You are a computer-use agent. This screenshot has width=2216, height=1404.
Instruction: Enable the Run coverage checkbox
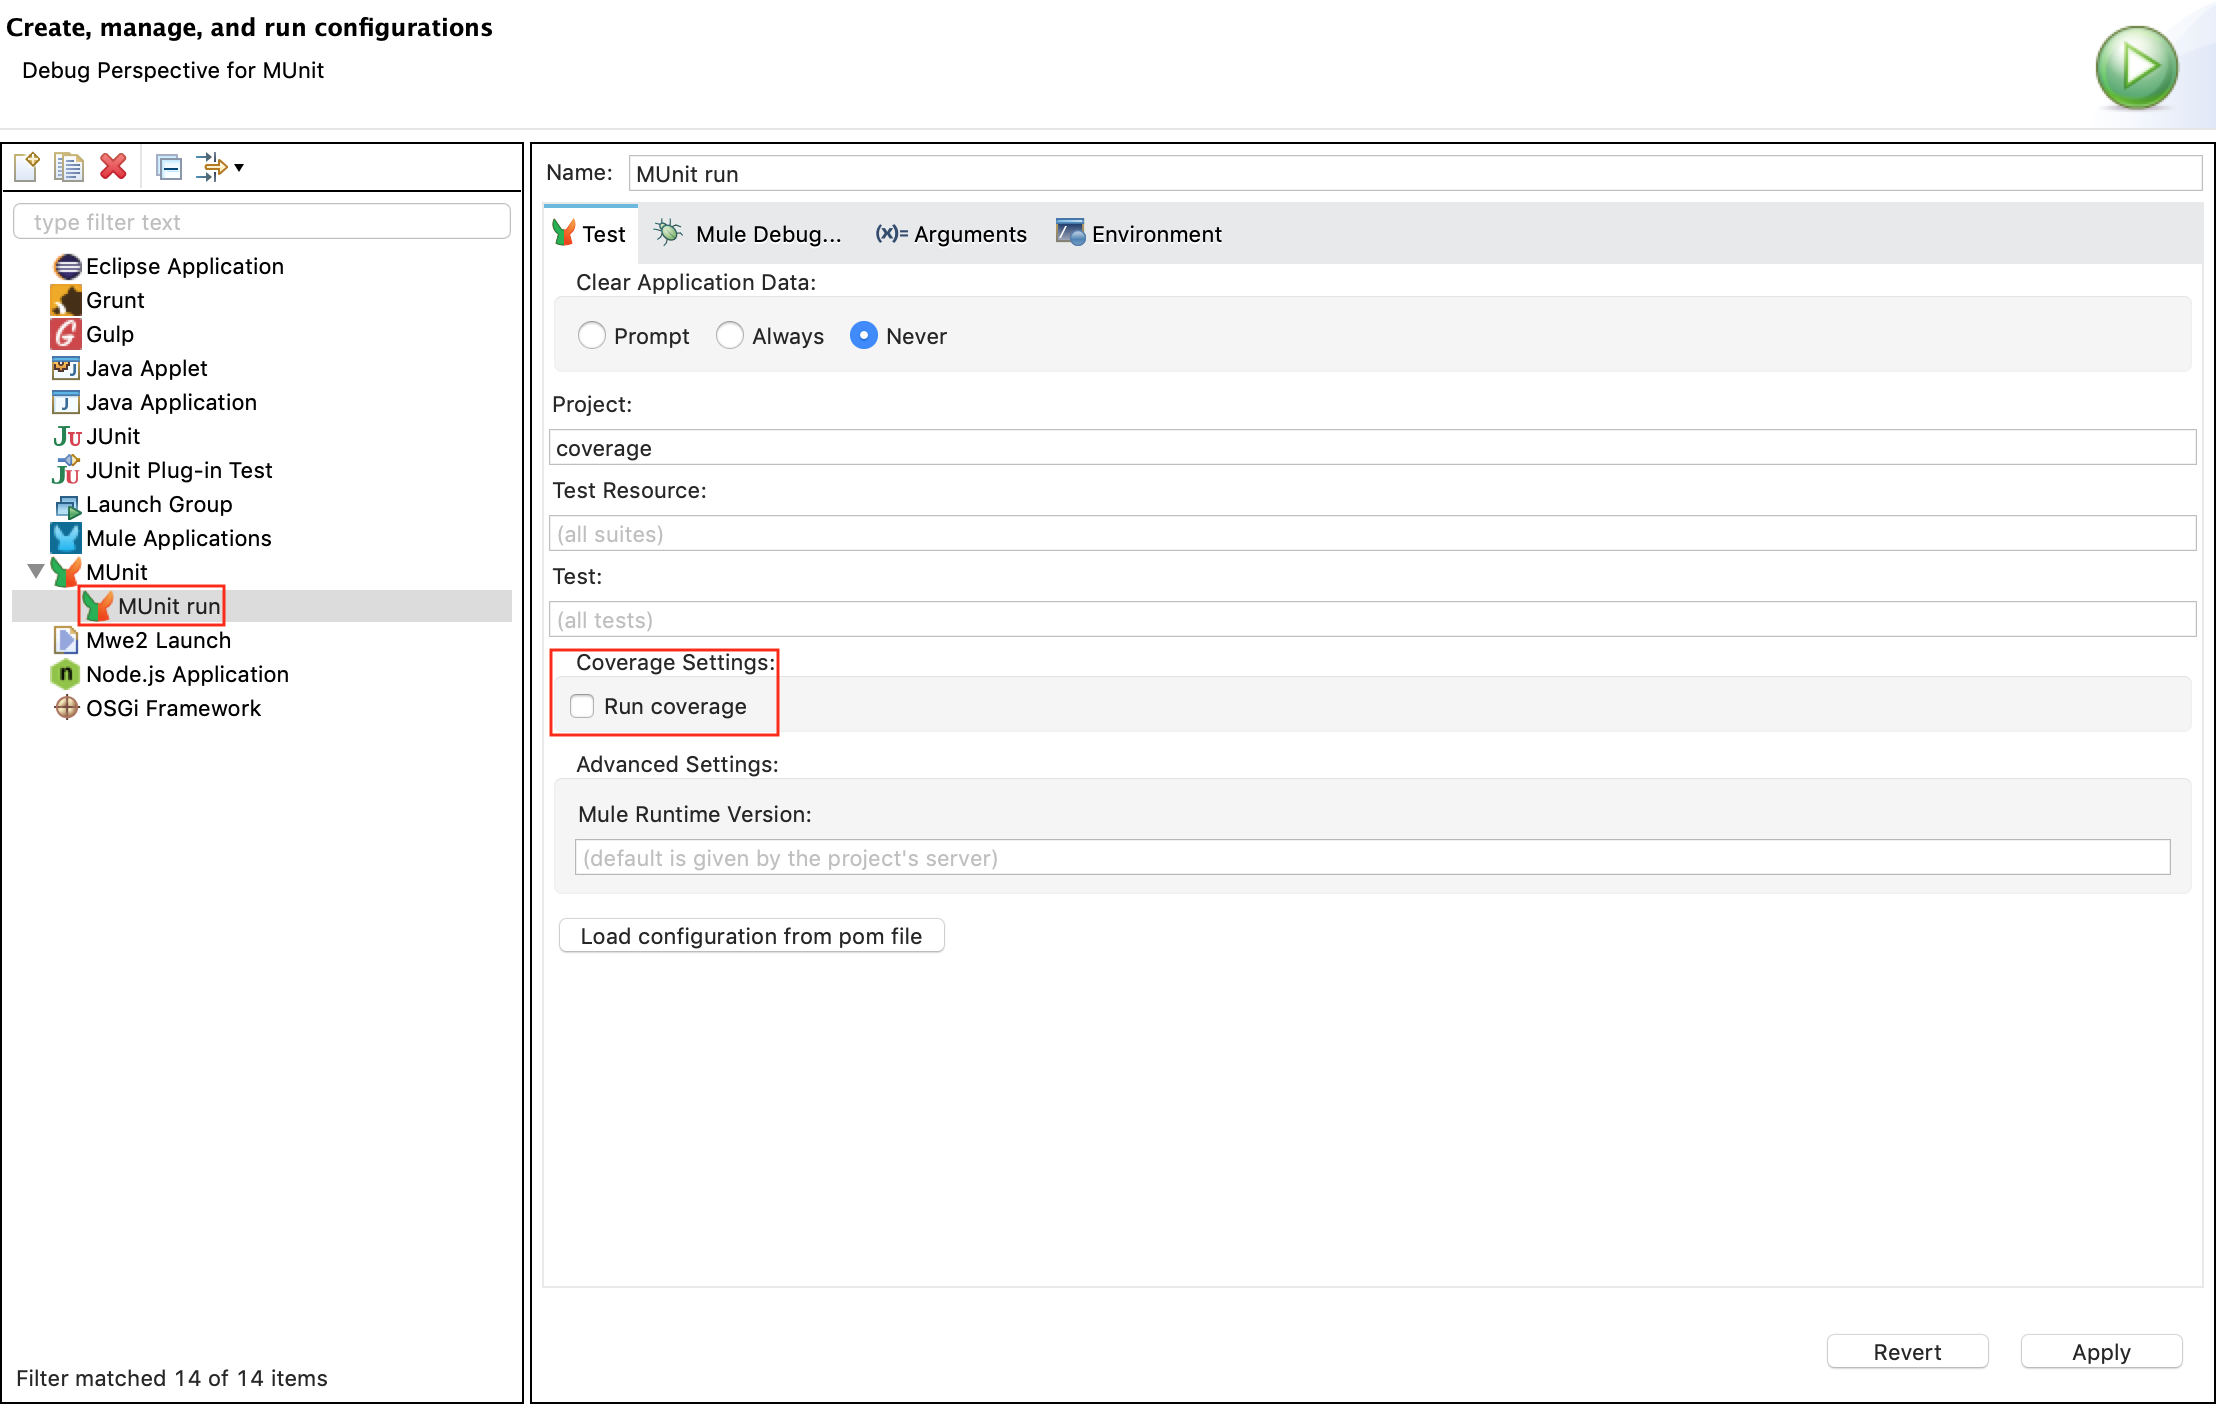point(582,706)
